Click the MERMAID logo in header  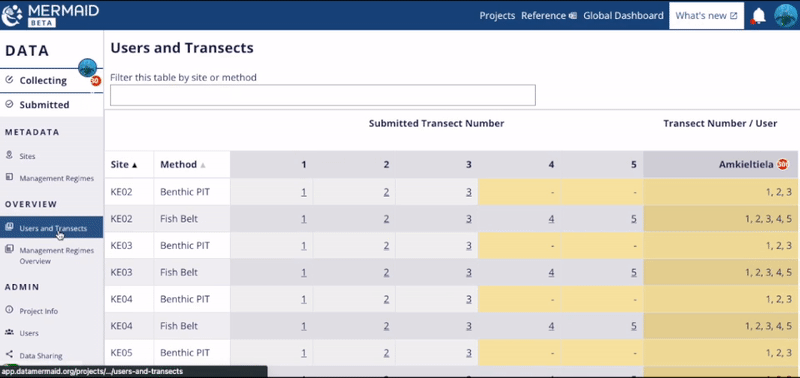[x=50, y=15]
